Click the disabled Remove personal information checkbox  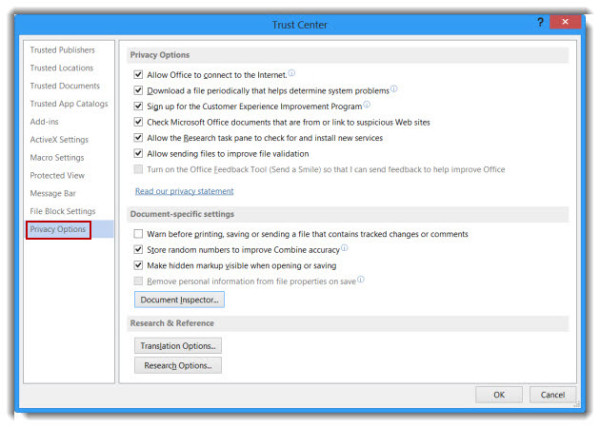(138, 281)
